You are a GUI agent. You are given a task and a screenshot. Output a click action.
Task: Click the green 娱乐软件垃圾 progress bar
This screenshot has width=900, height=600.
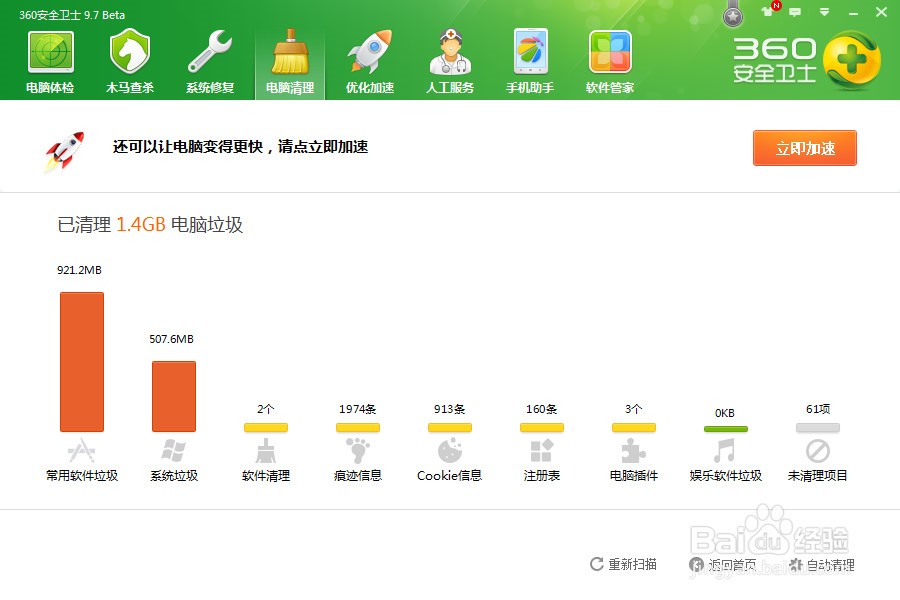(726, 428)
